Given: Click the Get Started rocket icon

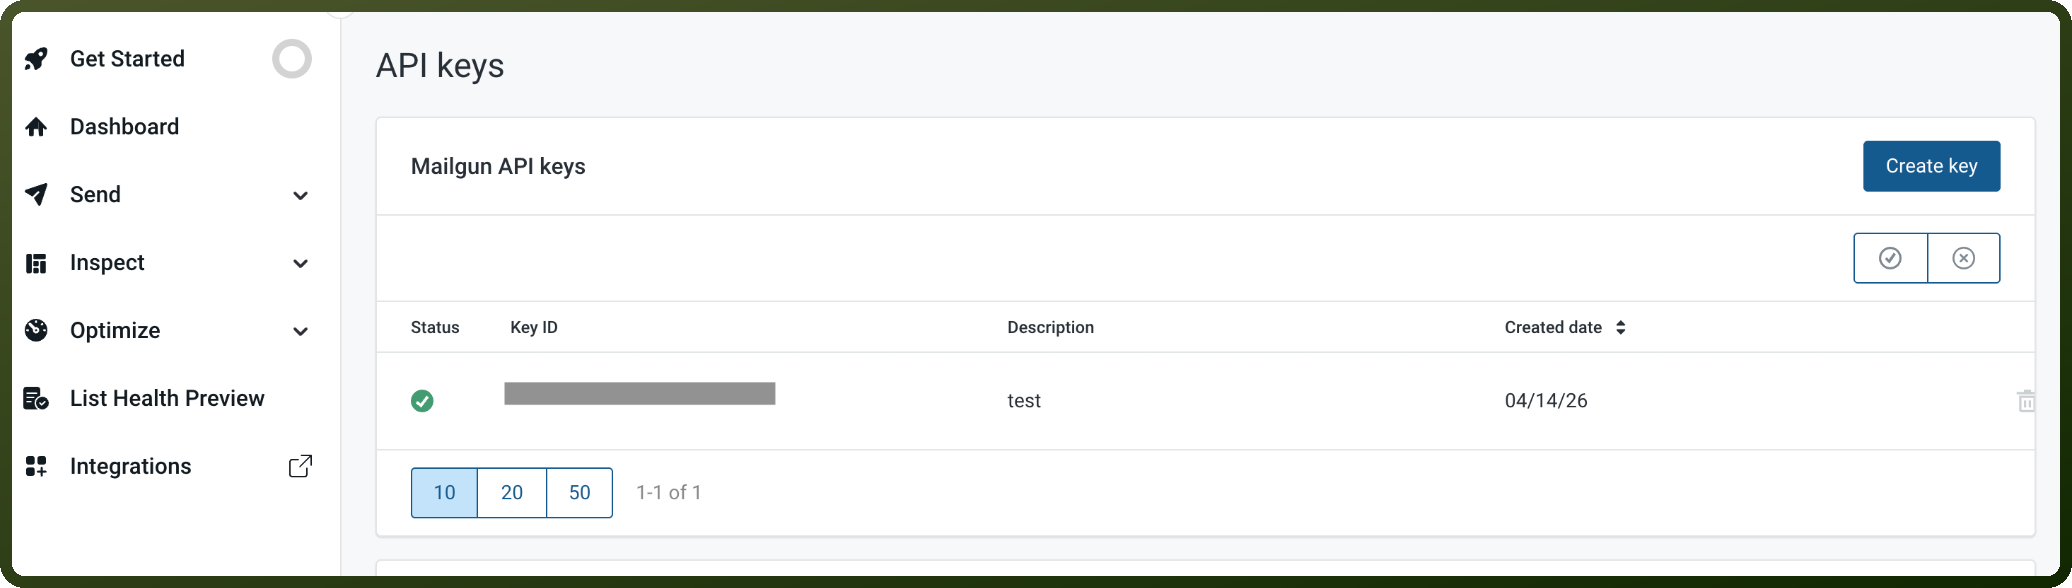Looking at the screenshot, I should click(36, 59).
